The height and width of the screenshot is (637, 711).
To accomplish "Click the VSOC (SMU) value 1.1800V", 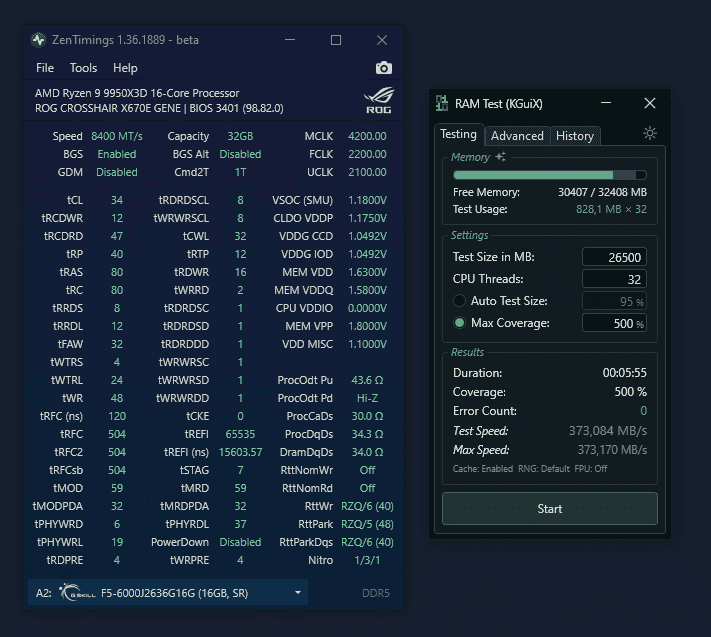I will pyautogui.click(x=367, y=200).
